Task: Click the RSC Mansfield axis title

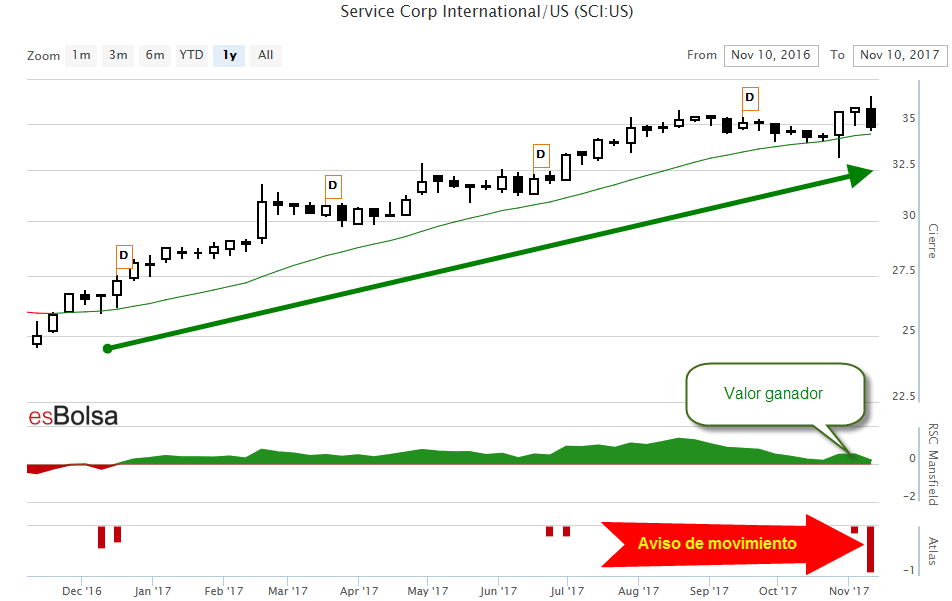Action: pyautogui.click(x=933, y=464)
